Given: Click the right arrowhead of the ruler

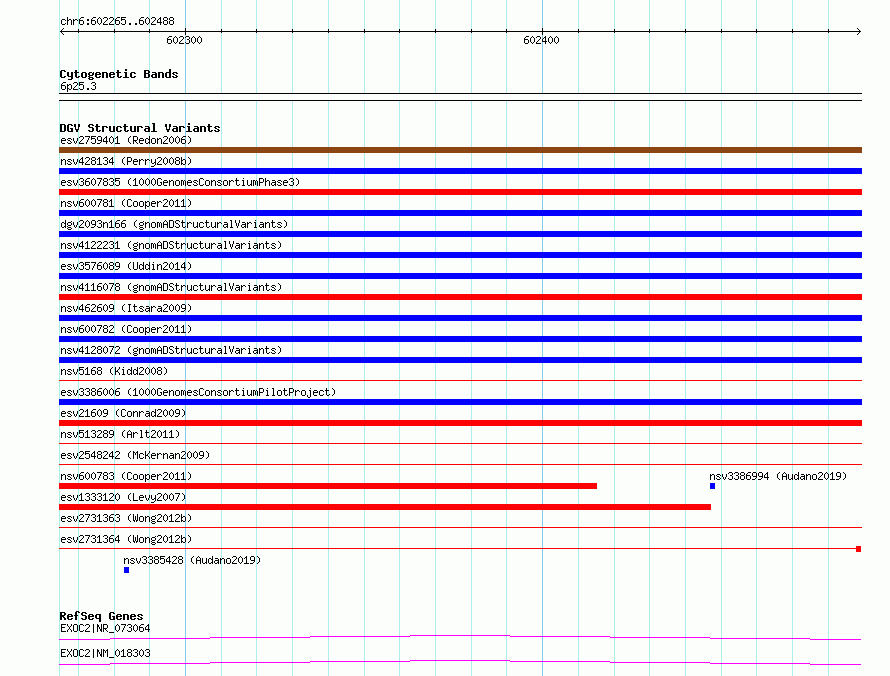Looking at the screenshot, I should (859, 31).
